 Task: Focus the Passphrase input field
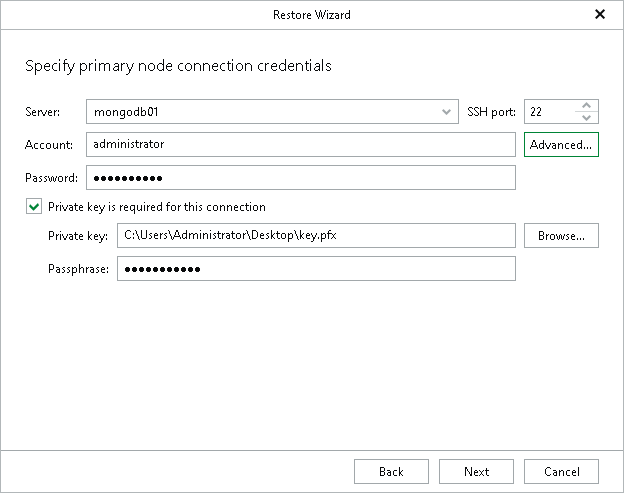(316, 269)
